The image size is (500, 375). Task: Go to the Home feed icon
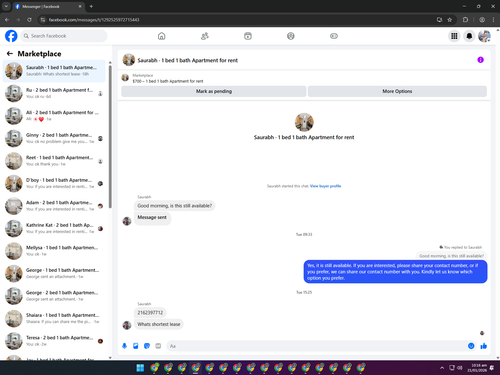pyautogui.click(x=162, y=36)
